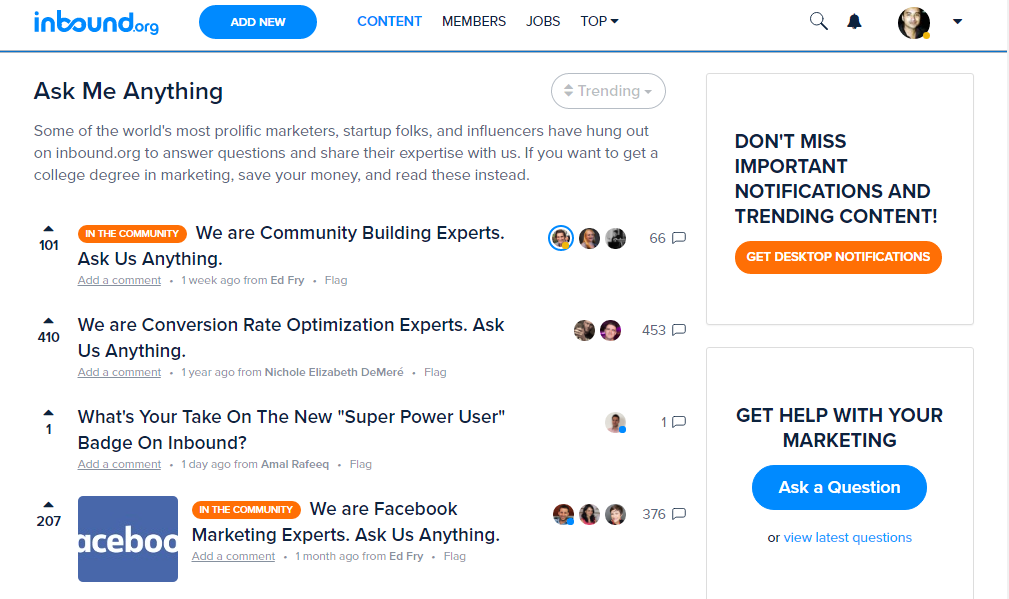Open the JOBS section
The height and width of the screenshot is (599, 1009).
point(543,21)
